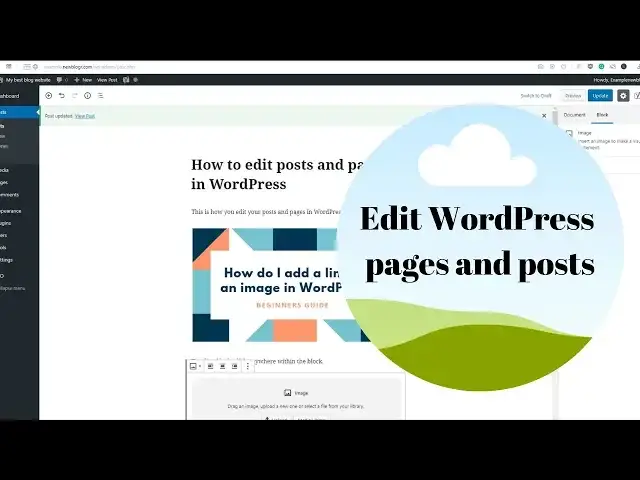The width and height of the screenshot is (640, 480).
Task: Switch to the Document tab
Action: [x=574, y=115]
